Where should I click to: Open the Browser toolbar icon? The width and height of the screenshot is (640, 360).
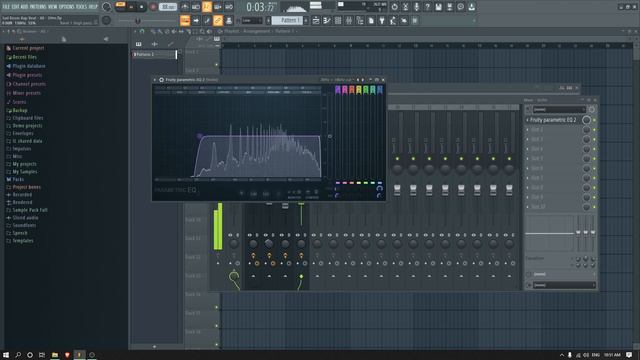[360, 20]
